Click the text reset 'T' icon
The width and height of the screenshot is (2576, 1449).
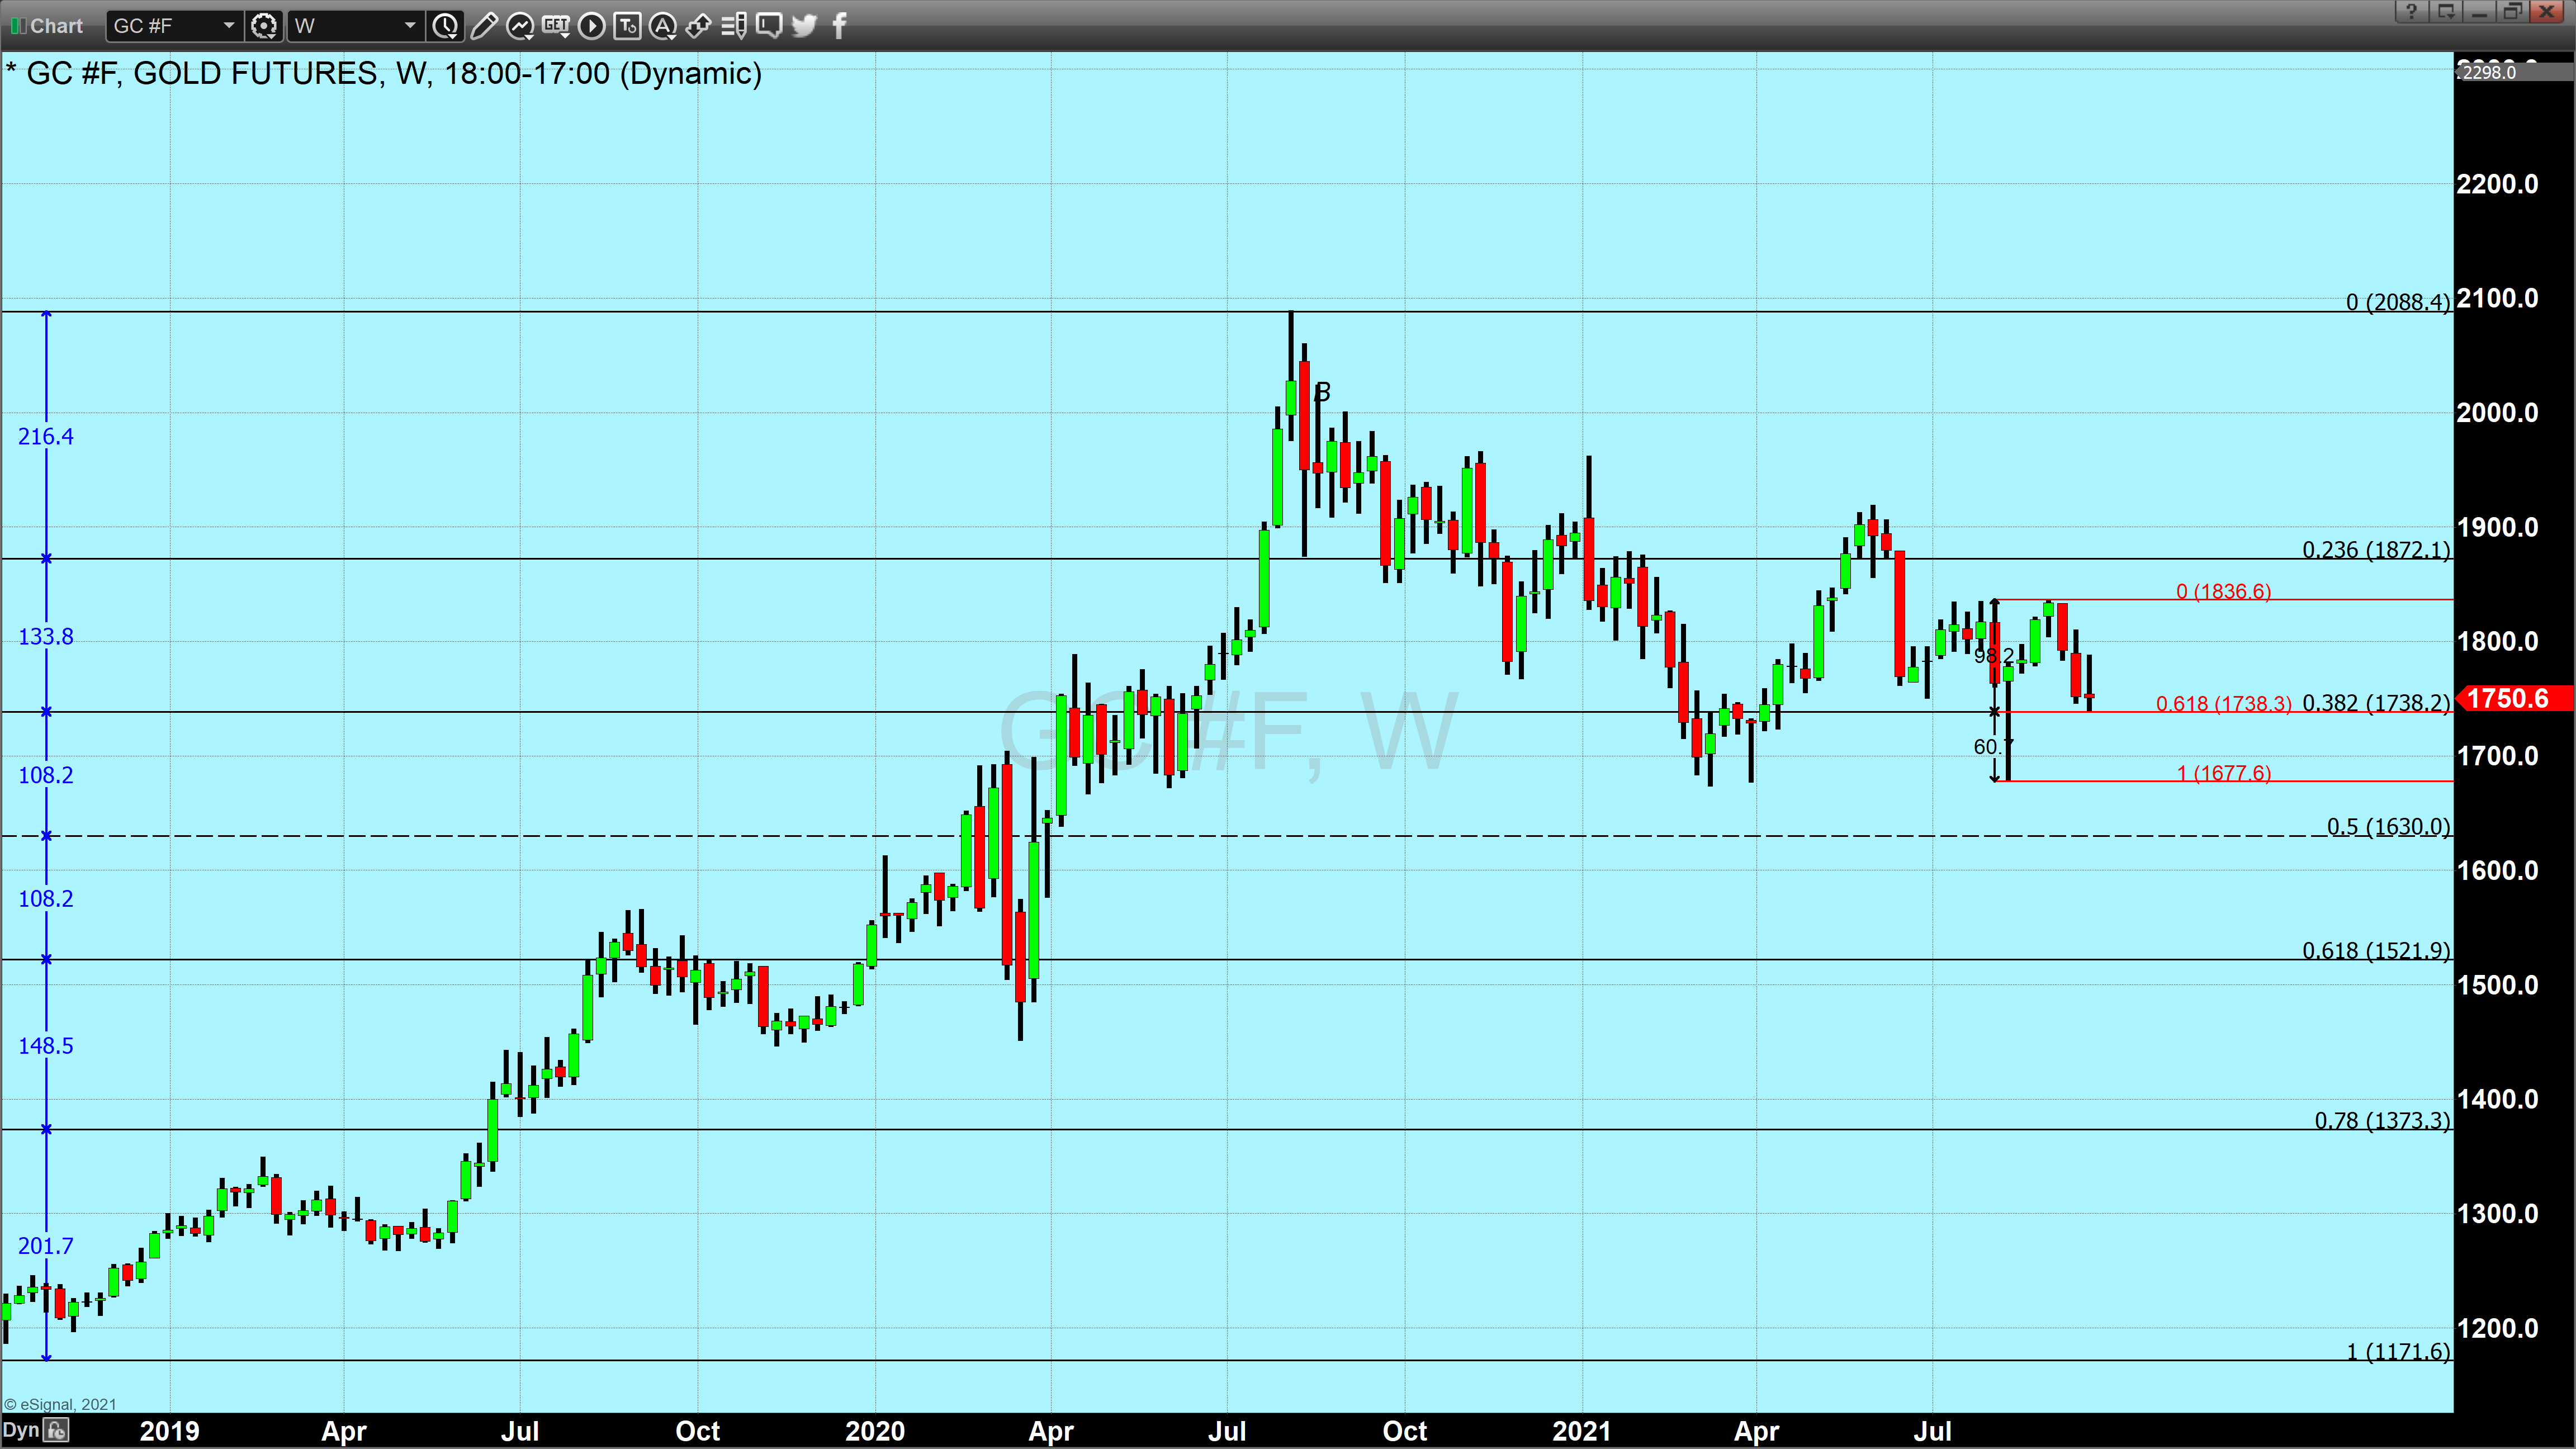627,26
